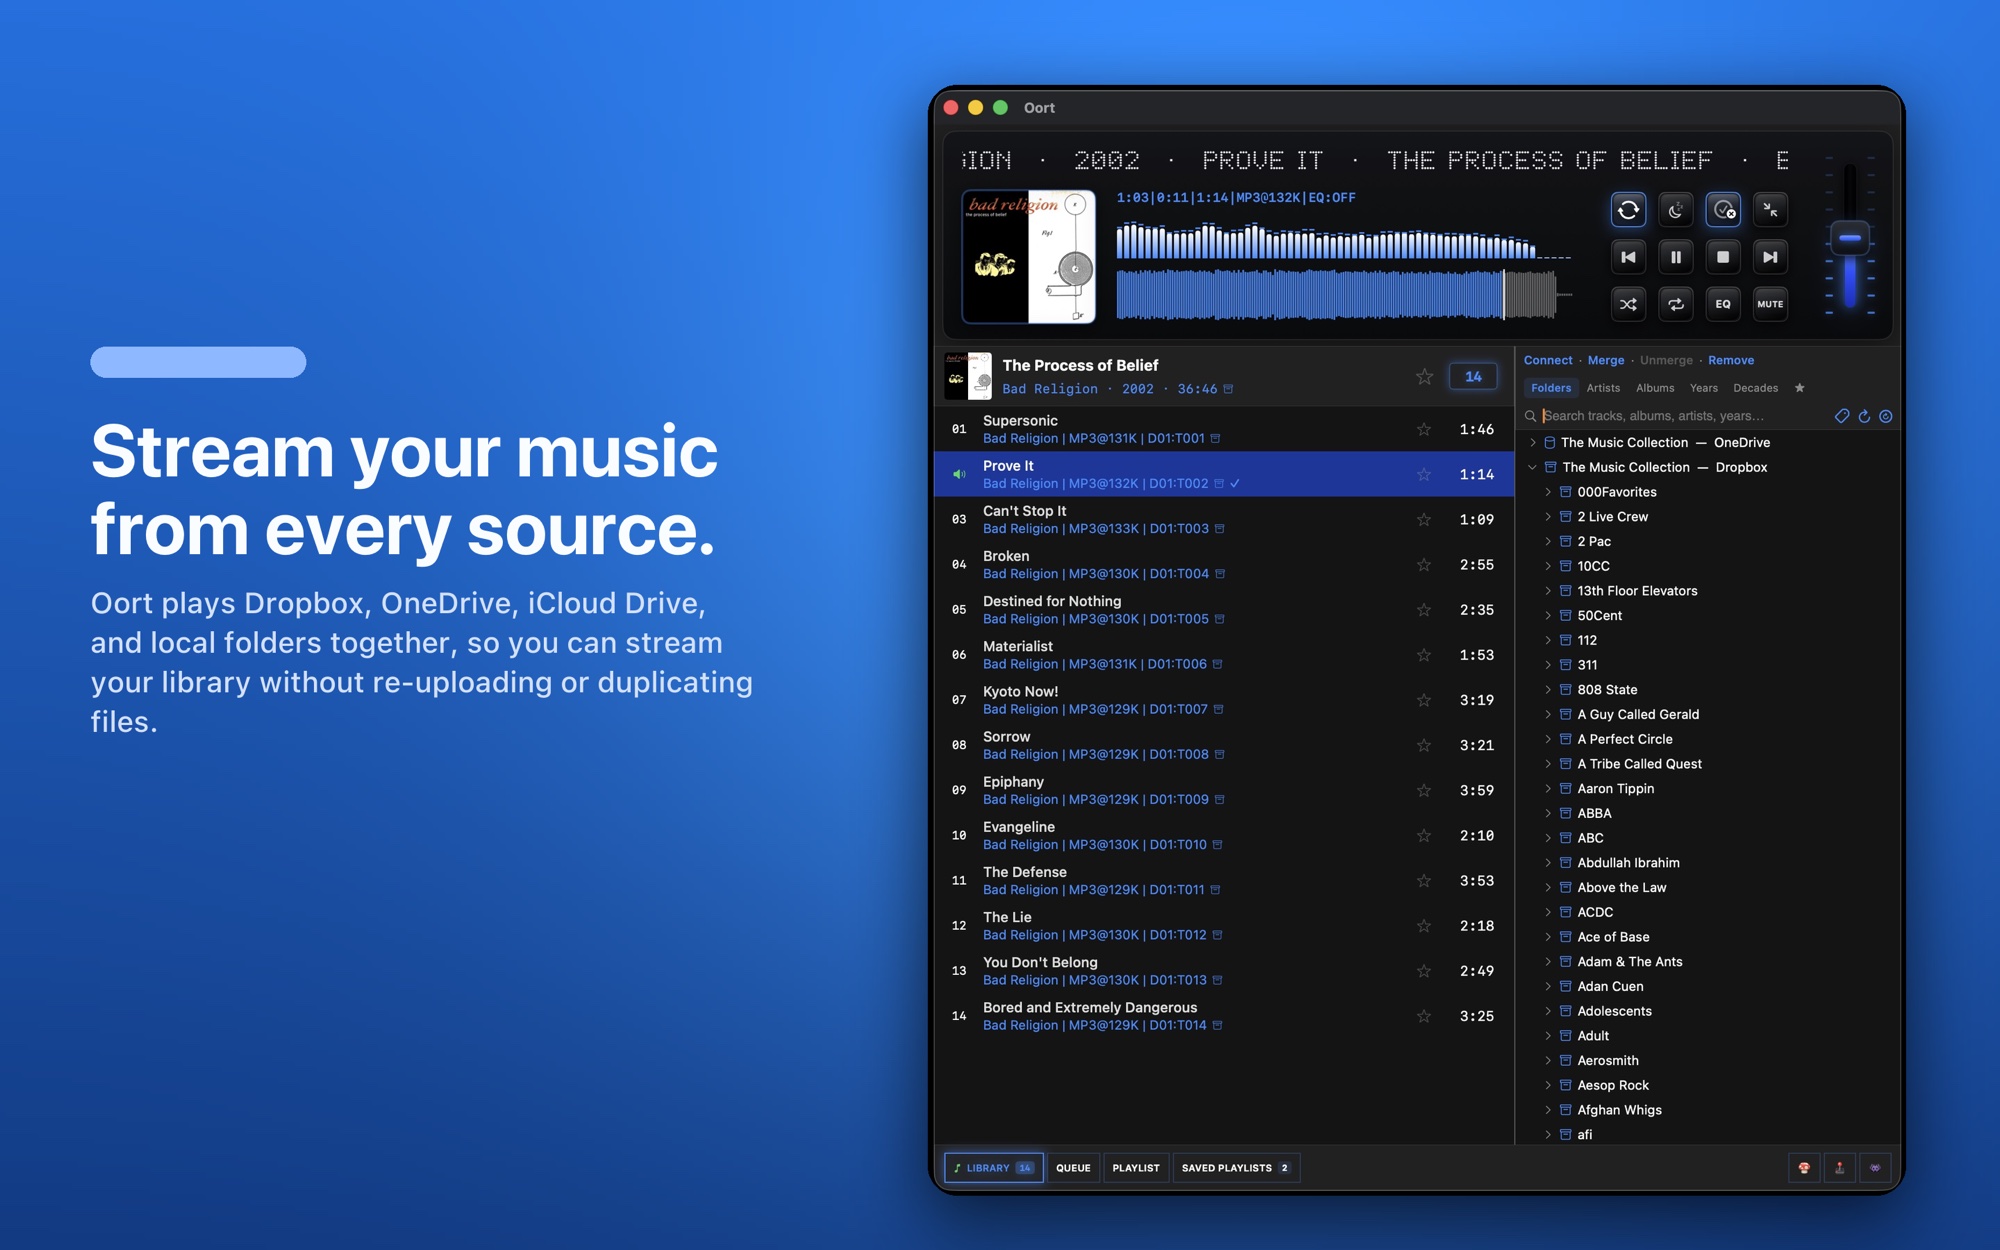Expand The Music Collection OneDrive source

coord(1533,442)
